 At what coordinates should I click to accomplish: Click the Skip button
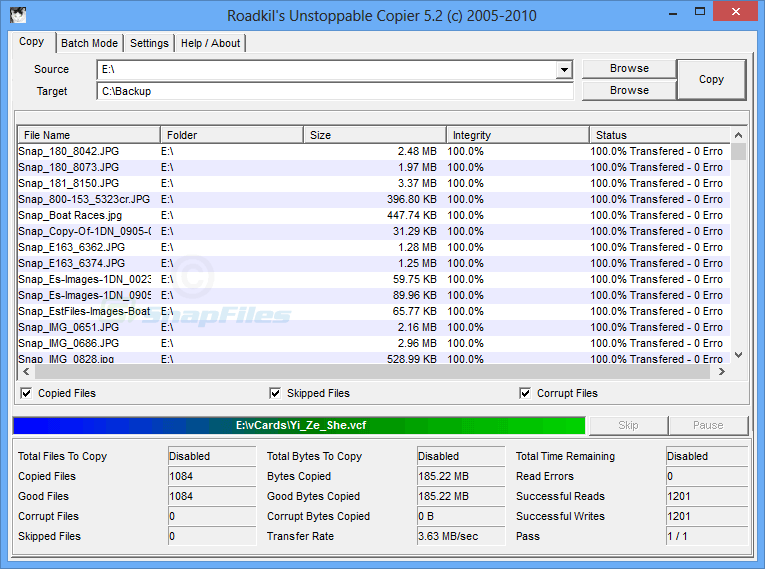628,425
